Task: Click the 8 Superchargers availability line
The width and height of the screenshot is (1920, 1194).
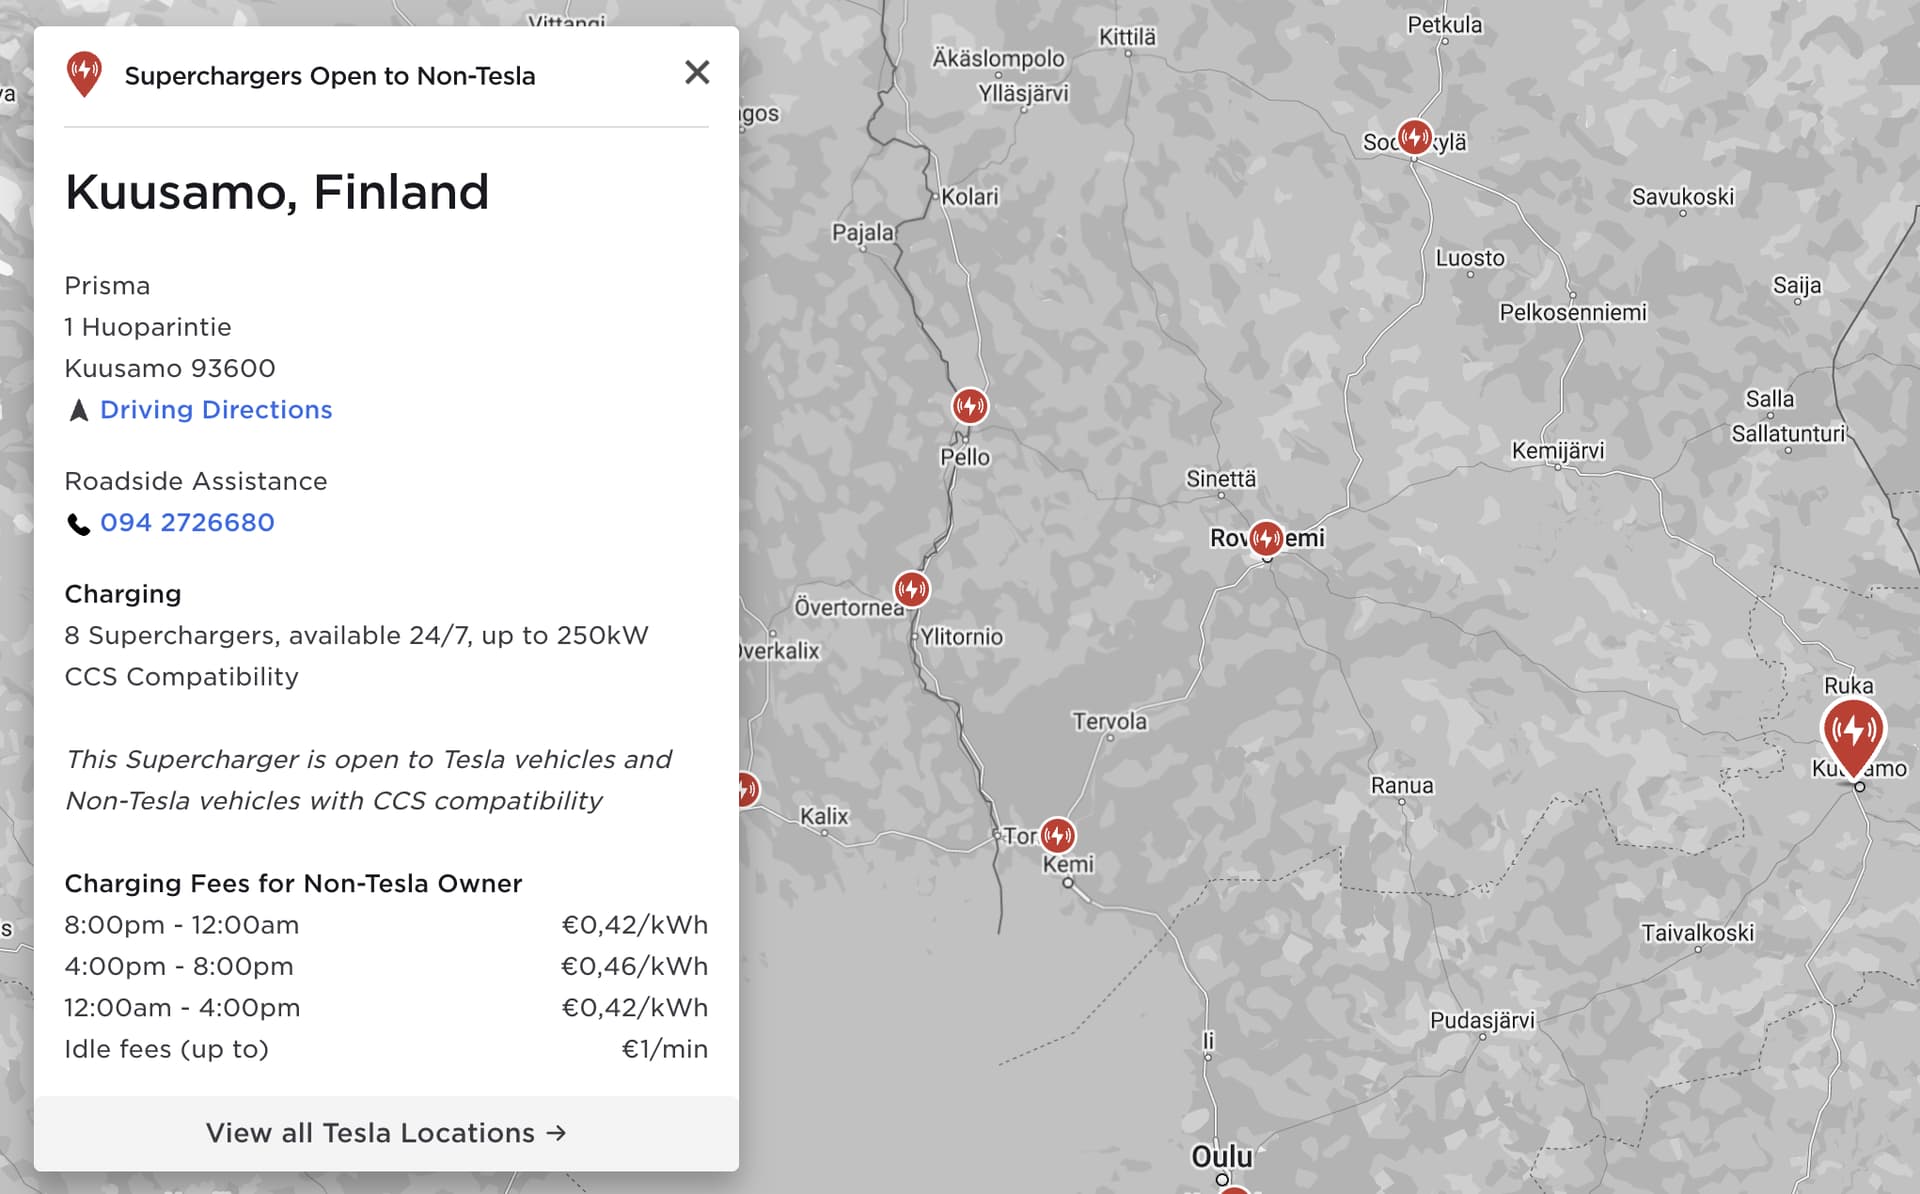Action: tap(357, 636)
